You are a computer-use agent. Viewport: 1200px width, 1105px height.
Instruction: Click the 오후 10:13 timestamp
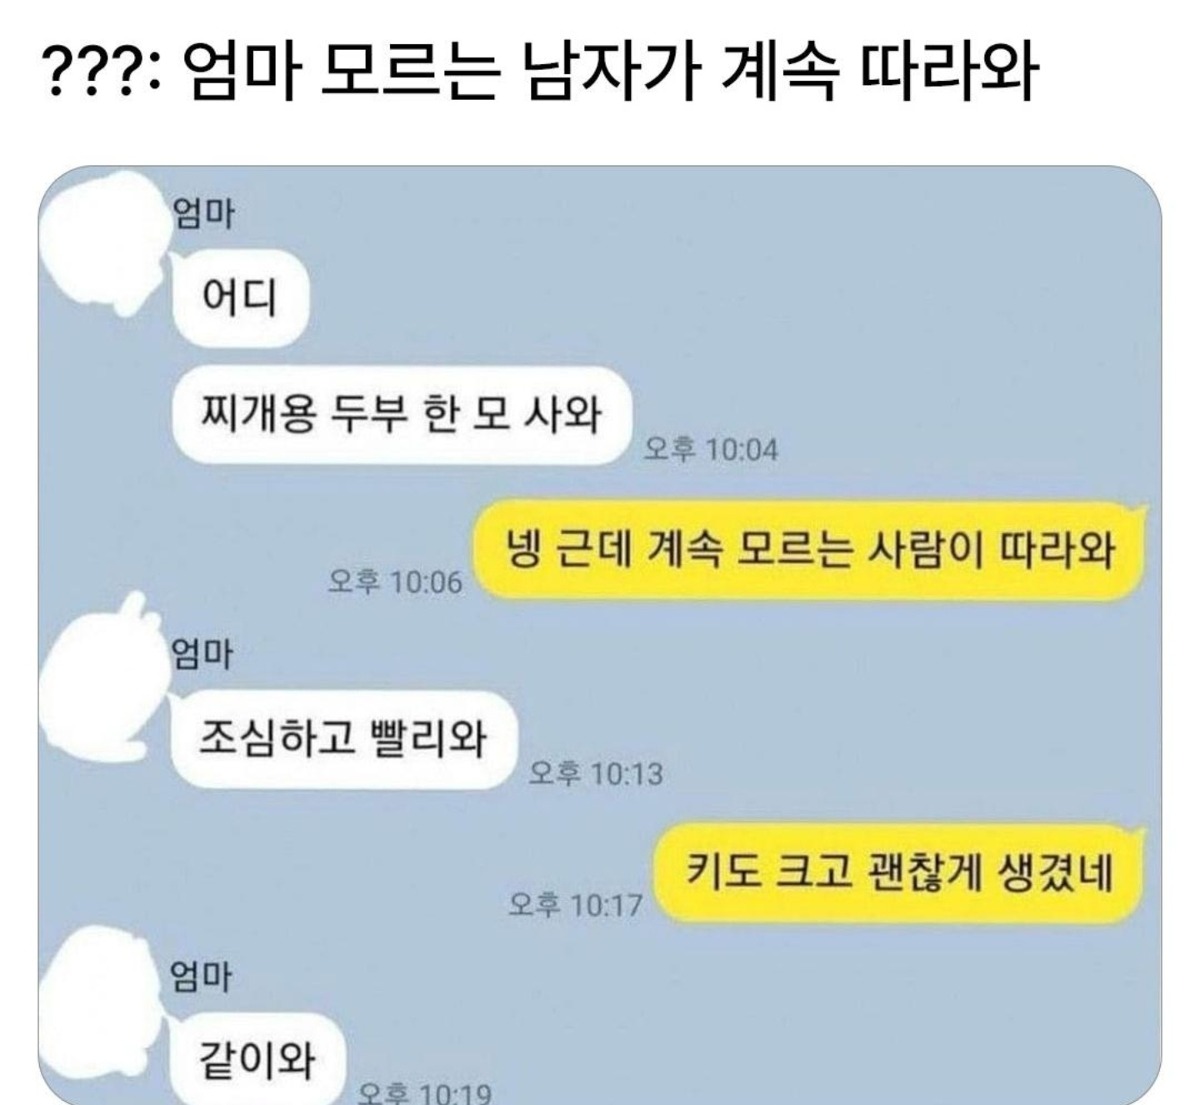[594, 772]
